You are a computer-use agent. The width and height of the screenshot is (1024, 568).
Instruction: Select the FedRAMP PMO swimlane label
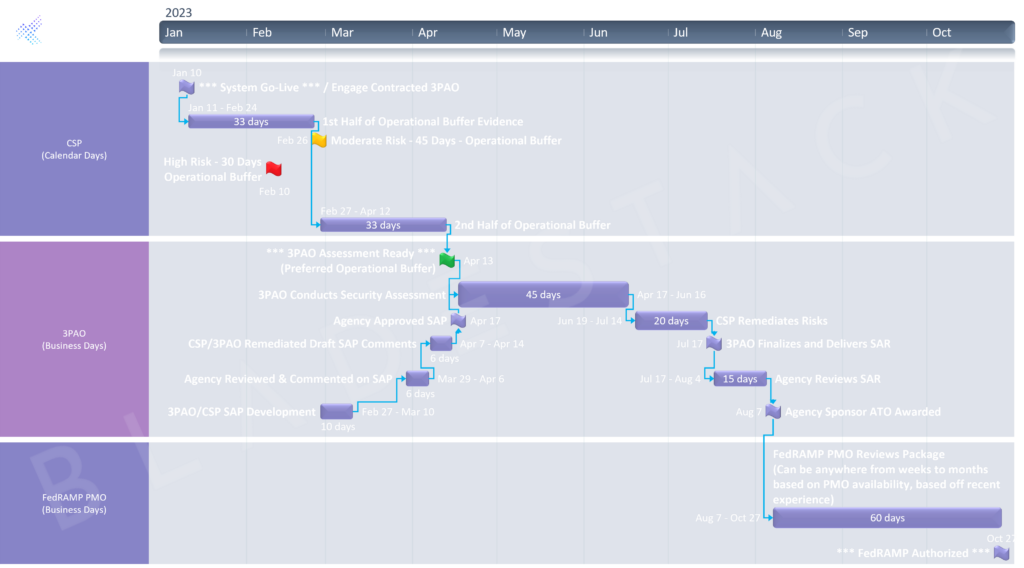pos(74,503)
